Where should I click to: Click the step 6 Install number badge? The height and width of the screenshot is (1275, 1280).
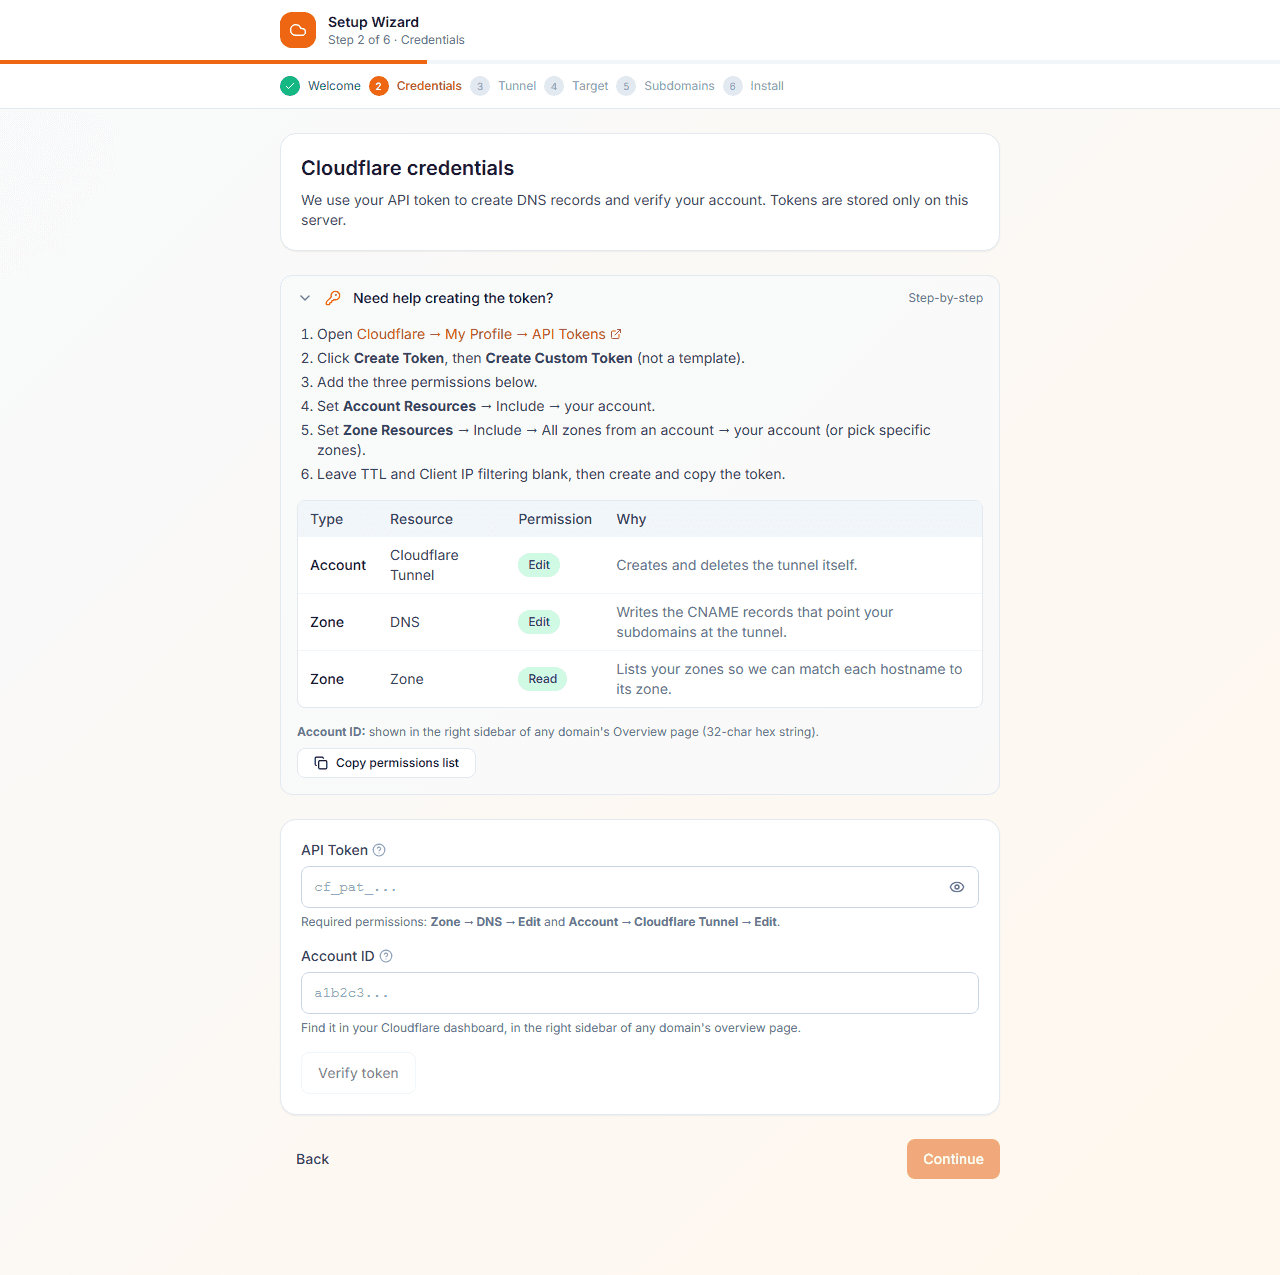pyautogui.click(x=733, y=86)
